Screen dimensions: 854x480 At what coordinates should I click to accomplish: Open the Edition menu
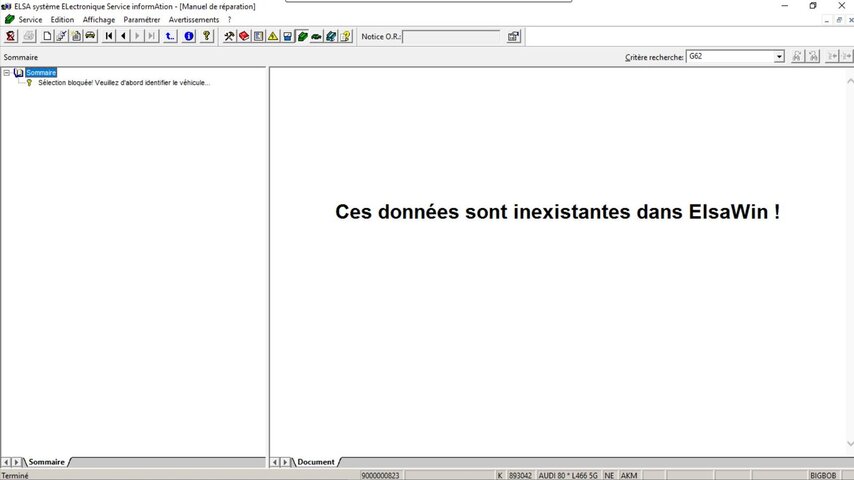62,20
